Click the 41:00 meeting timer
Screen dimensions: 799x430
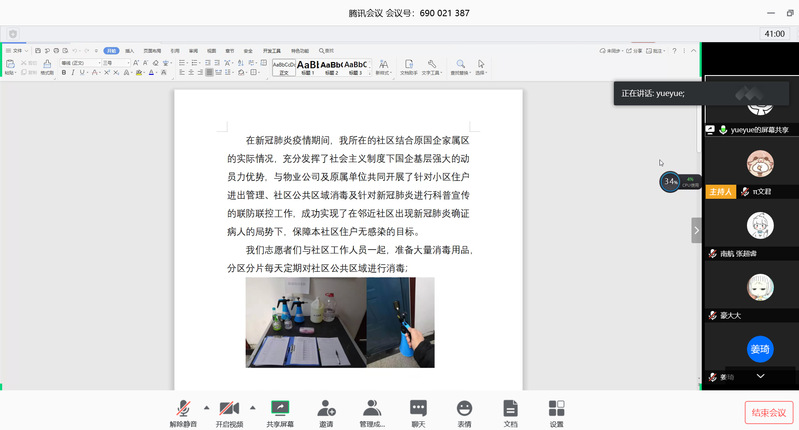coord(774,33)
